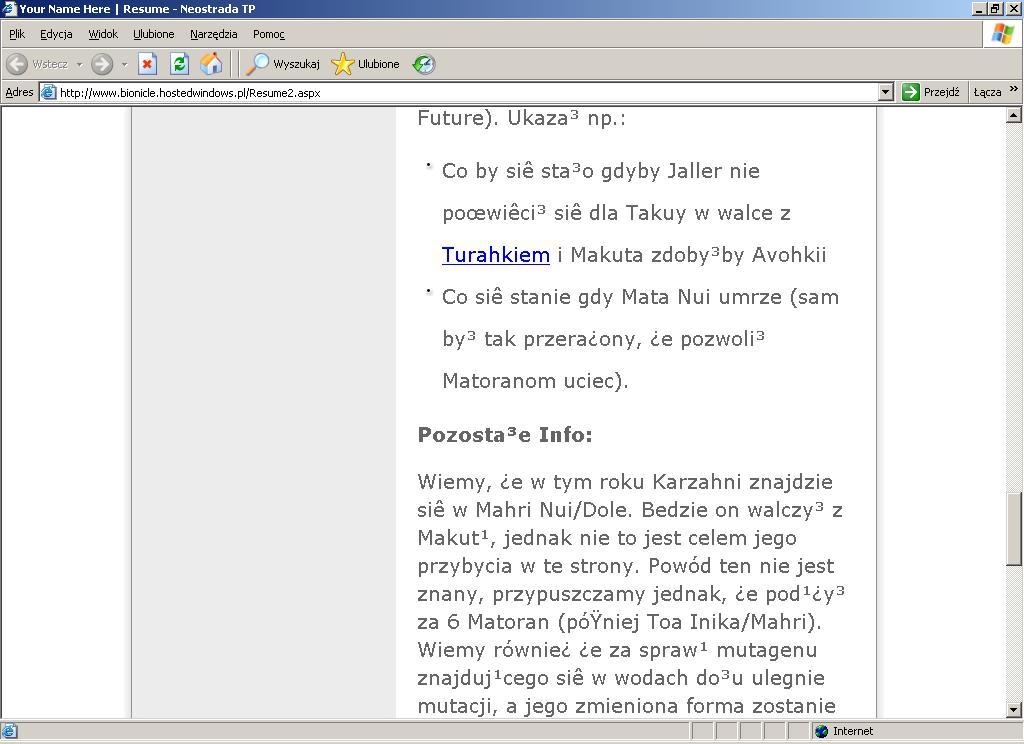Open the Ulubione menu in menu bar
Screen dimensions: 1024x744
pos(153,34)
